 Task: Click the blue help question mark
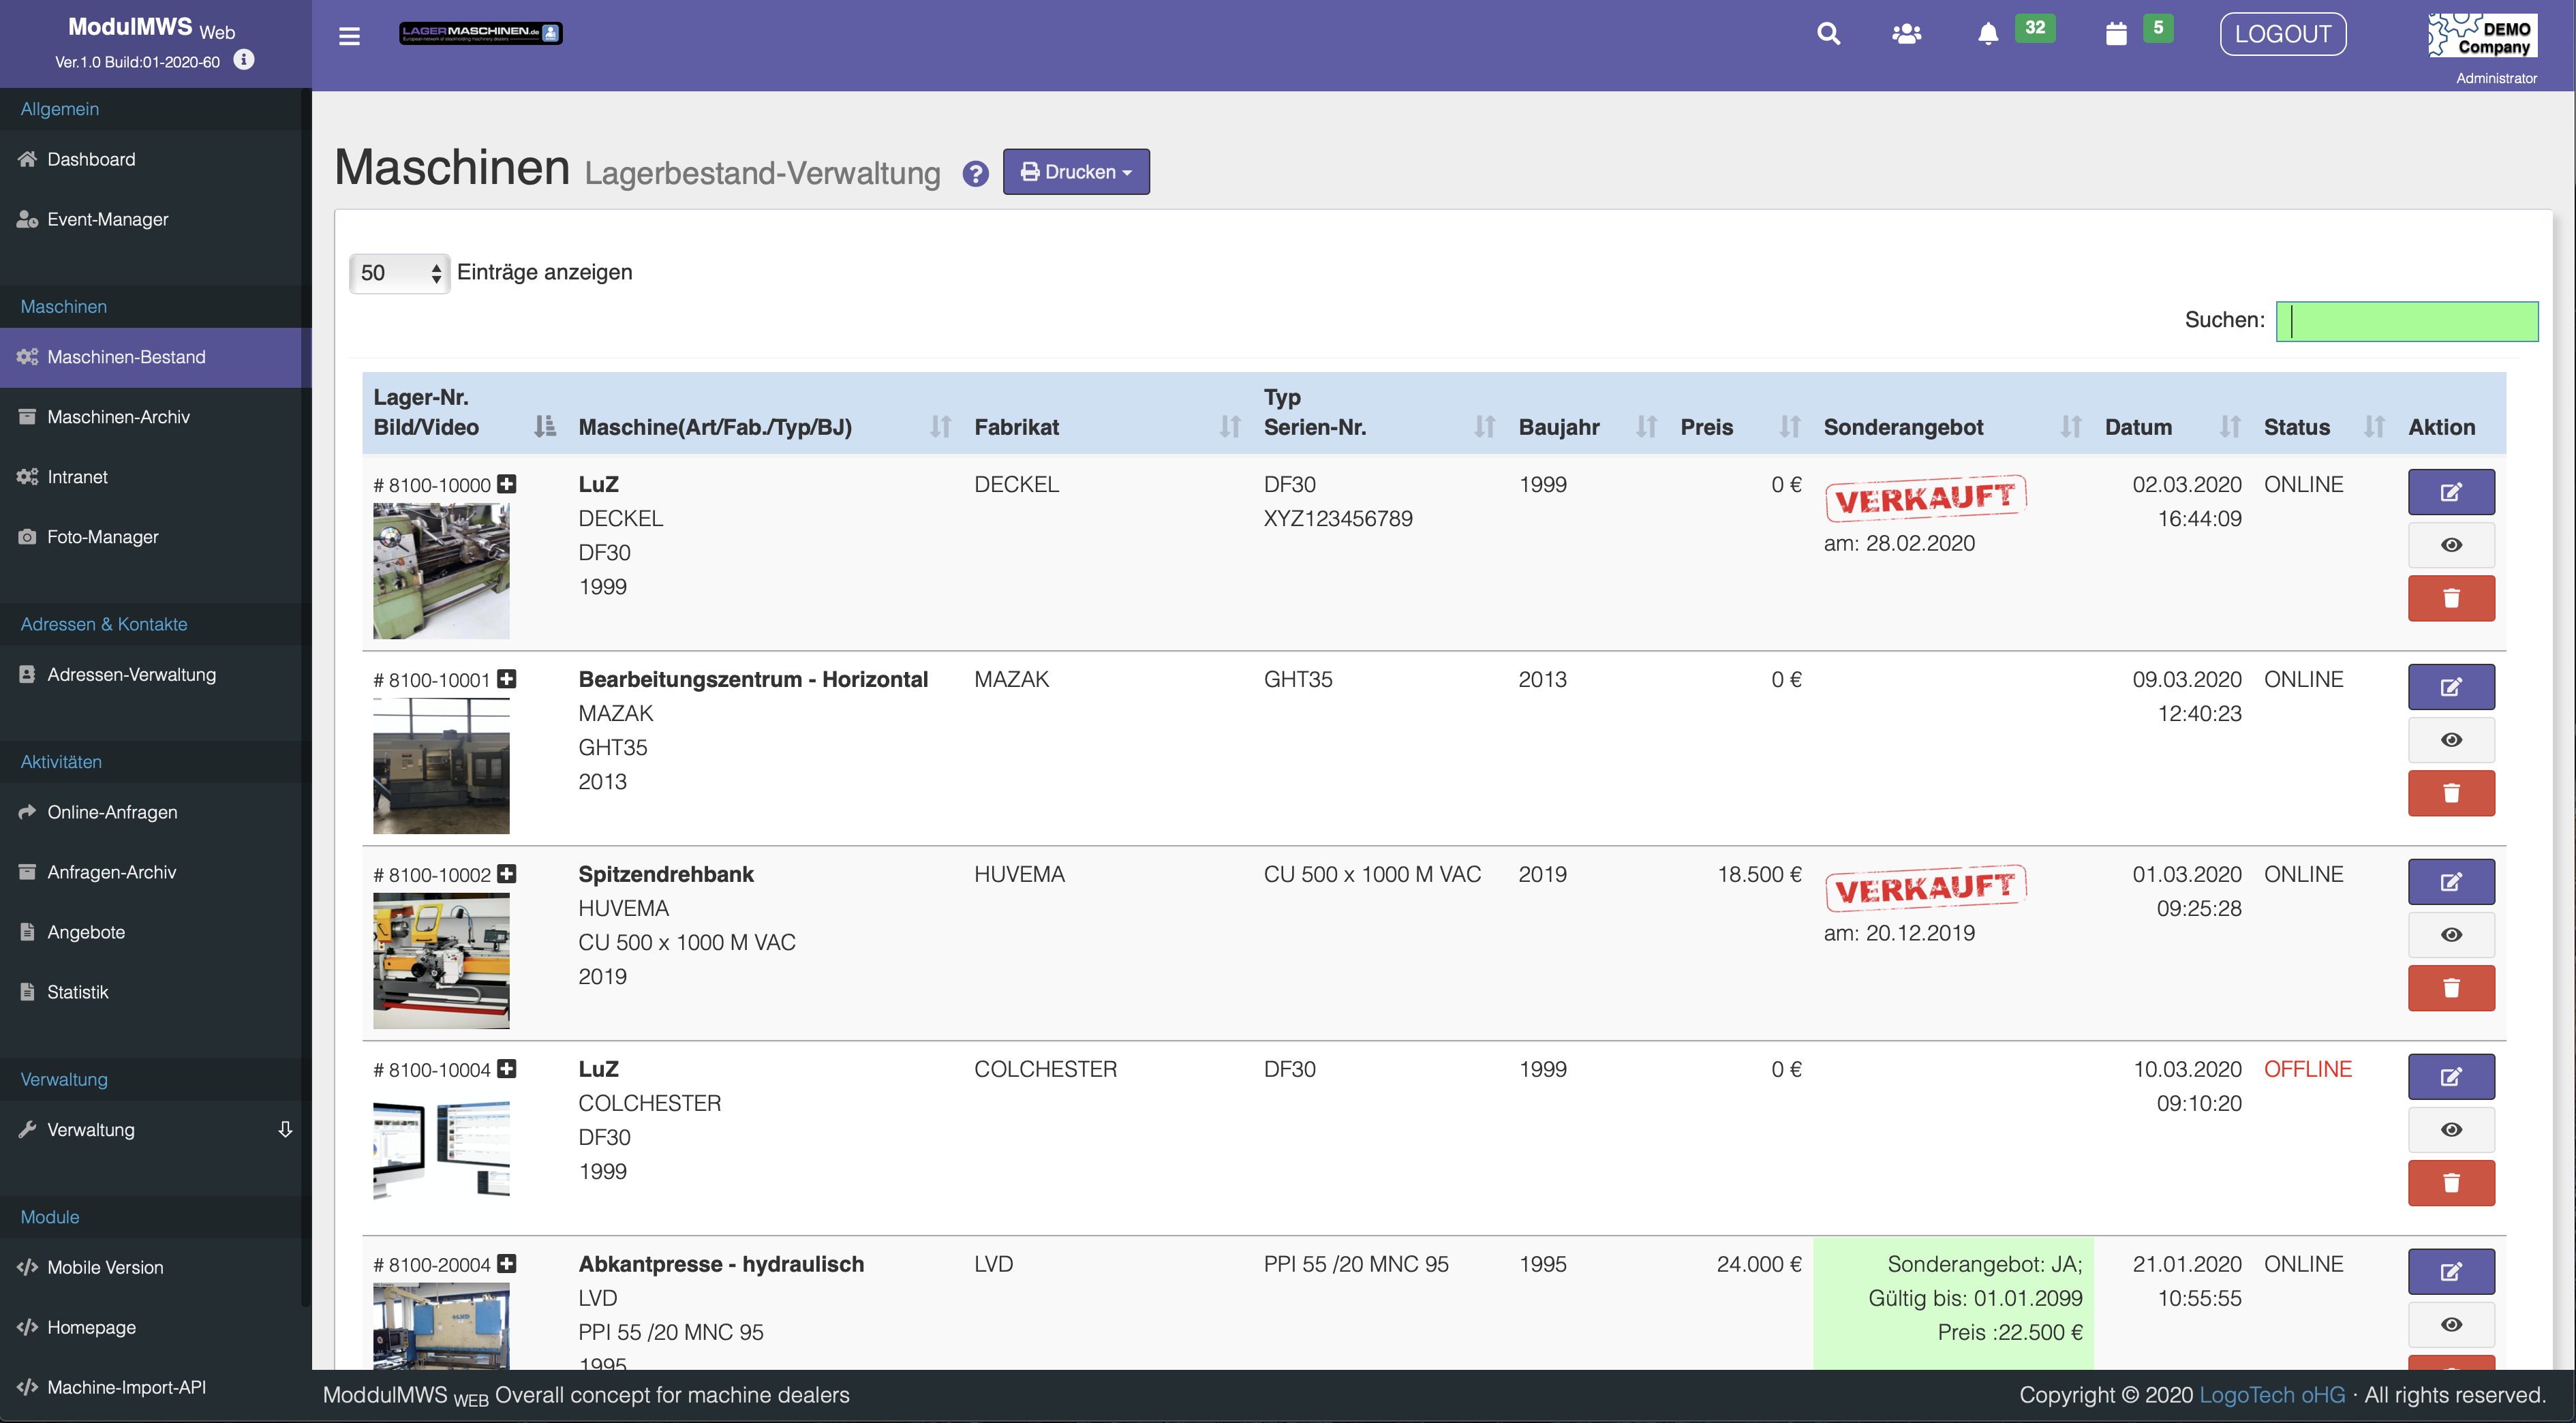click(975, 174)
